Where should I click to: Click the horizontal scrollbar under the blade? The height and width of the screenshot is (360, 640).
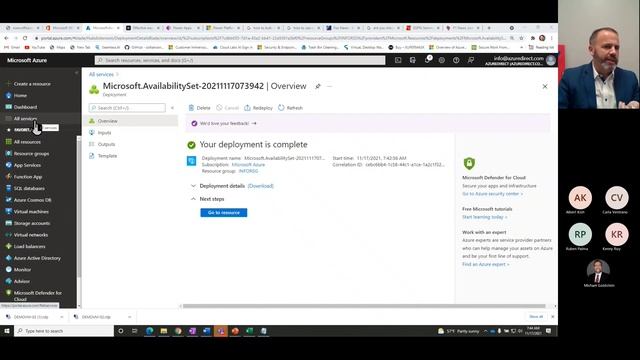(x=364, y=306)
